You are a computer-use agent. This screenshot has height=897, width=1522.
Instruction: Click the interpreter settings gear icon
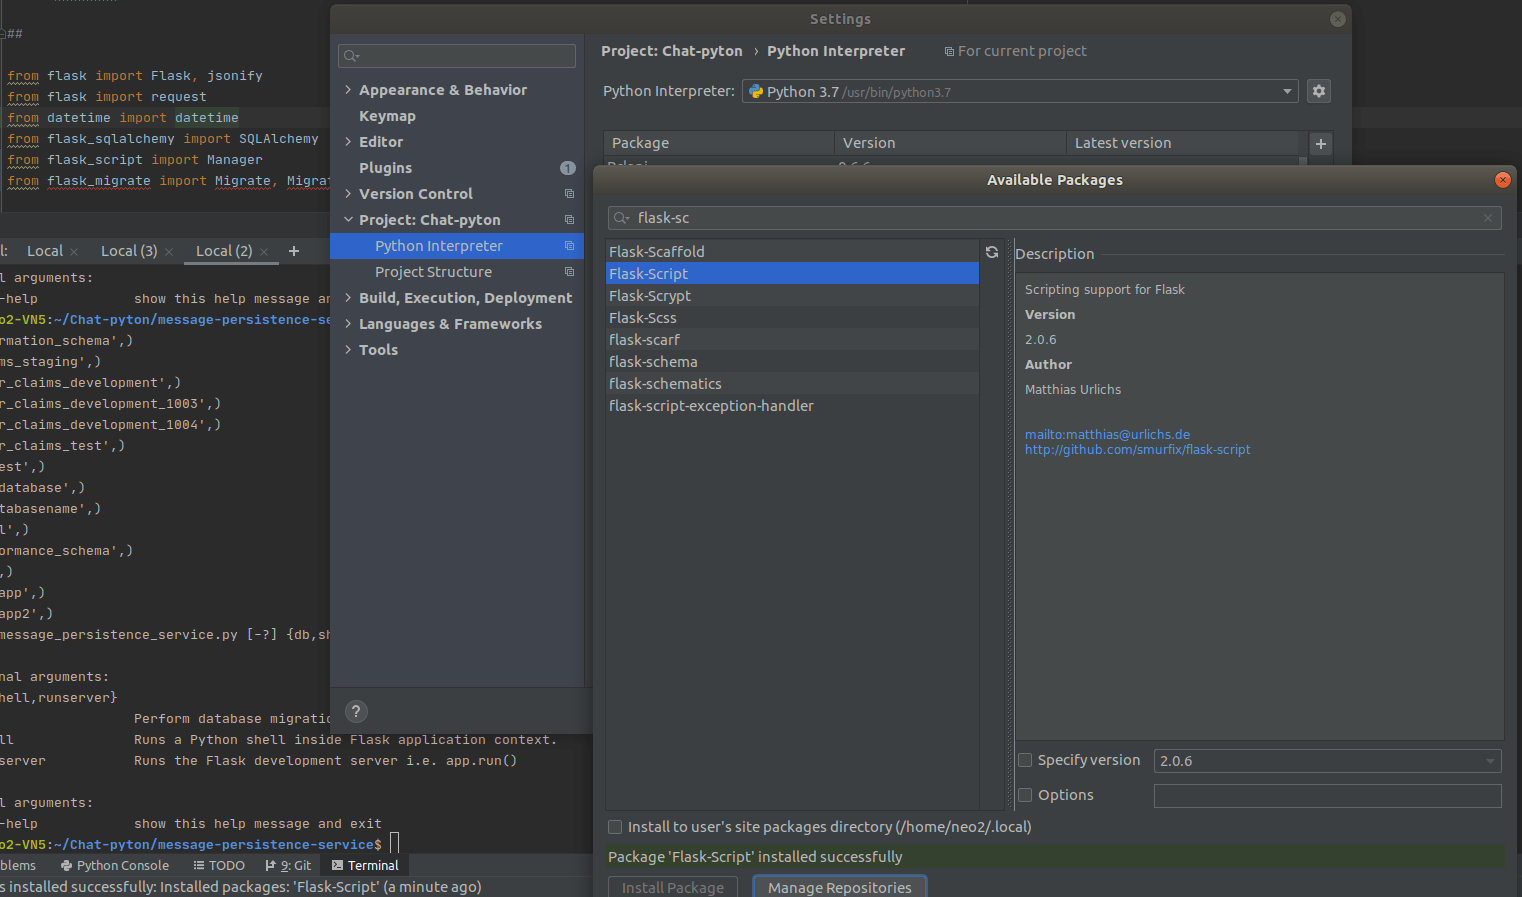[1319, 91]
